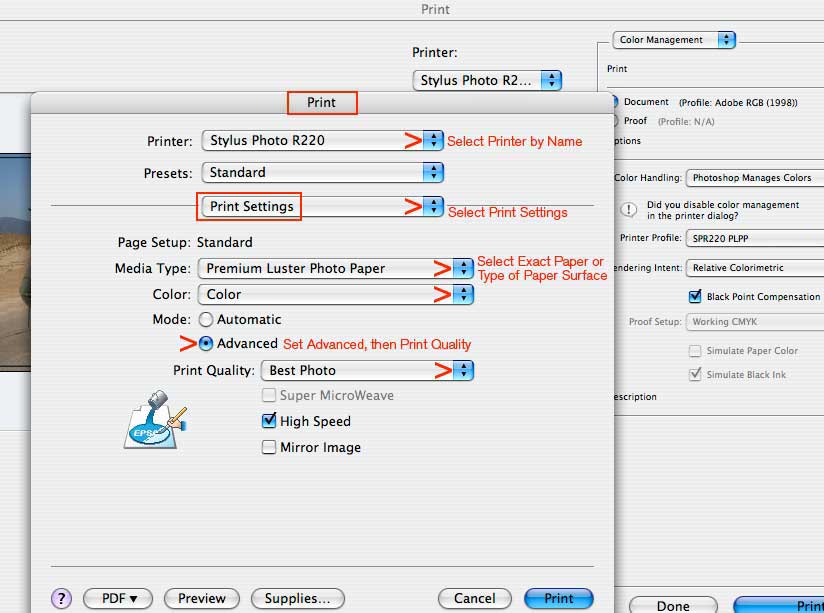Enable the Mirror Image checkbox
824x613 pixels.
pos(269,447)
